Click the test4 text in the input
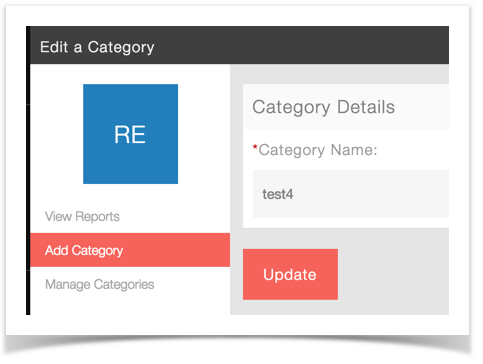 coord(278,194)
